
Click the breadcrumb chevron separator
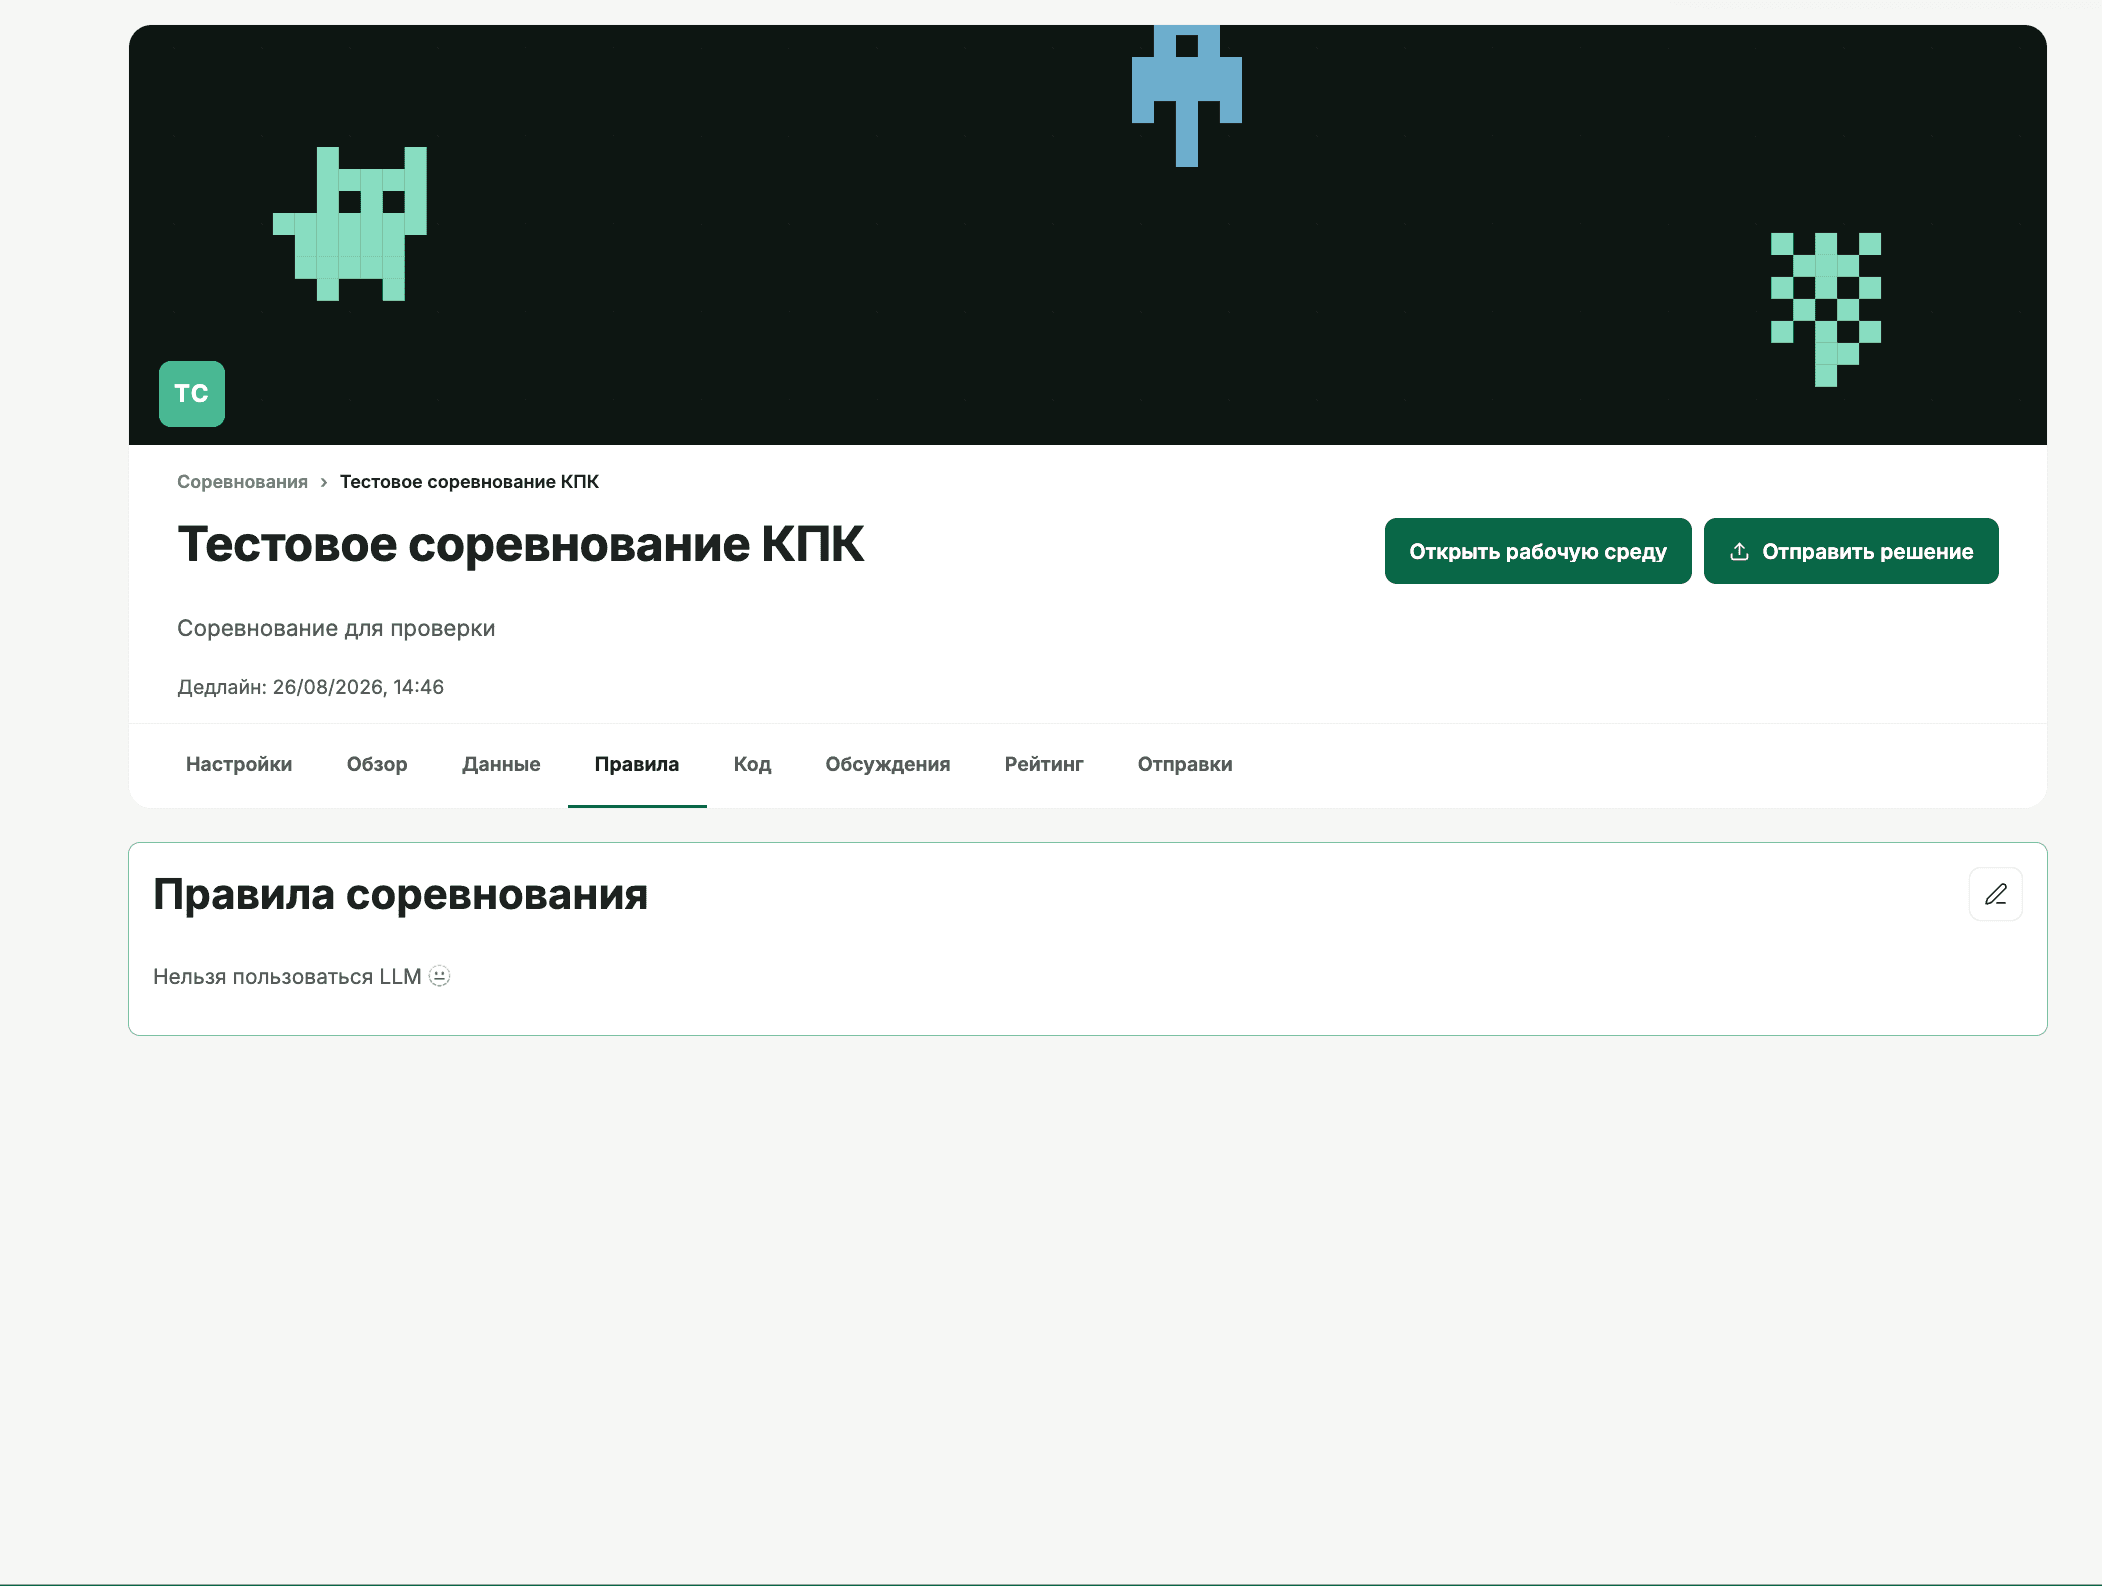click(324, 482)
